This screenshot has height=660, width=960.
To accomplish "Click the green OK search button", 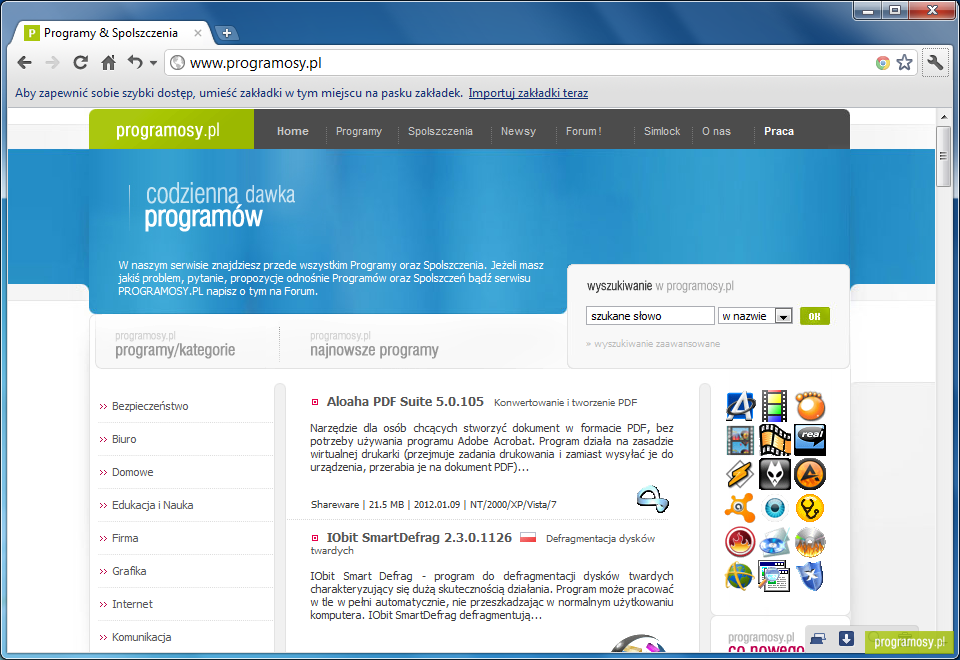I will click(x=814, y=316).
